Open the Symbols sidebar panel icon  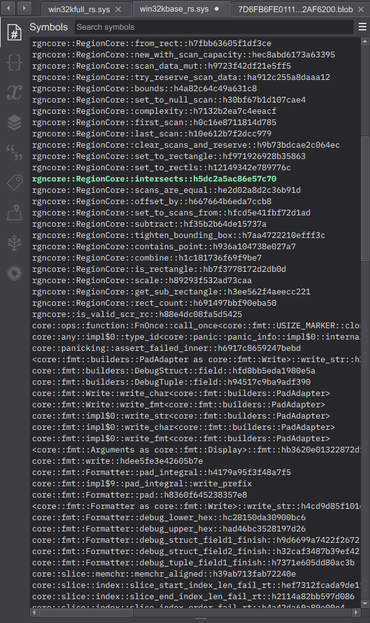[x=14, y=33]
